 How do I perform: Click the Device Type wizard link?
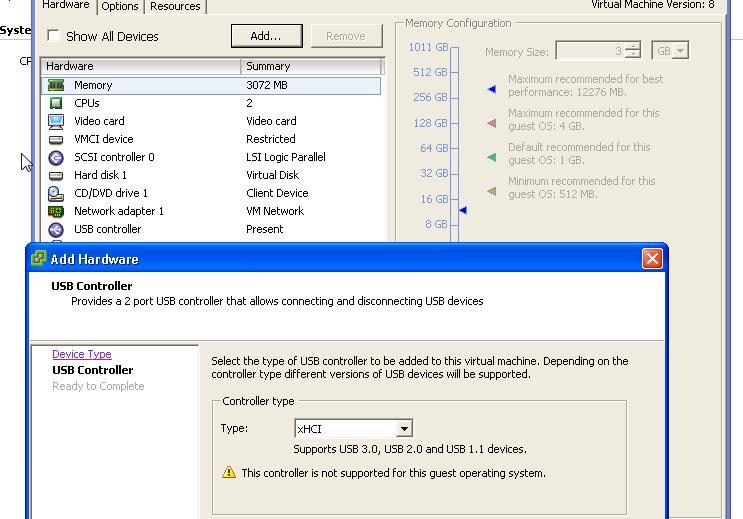coord(82,354)
